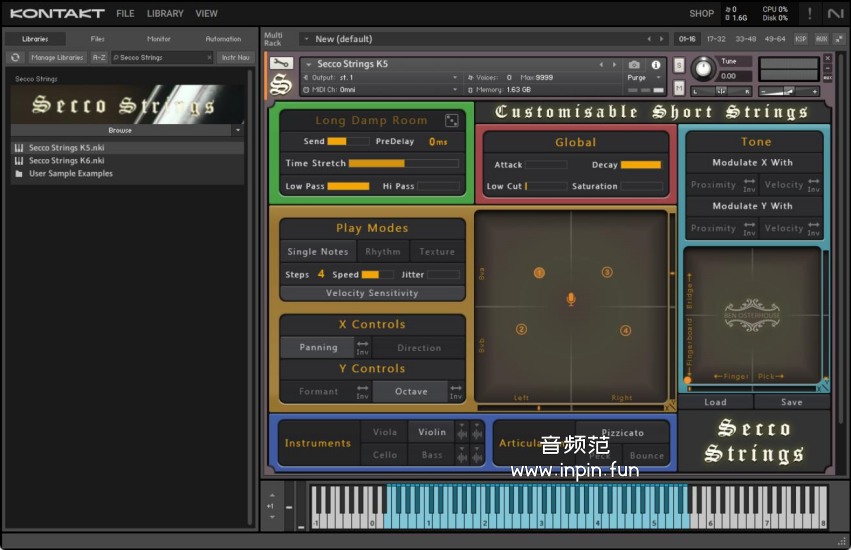Toggle the Solo (S) button on instrument

tap(680, 65)
